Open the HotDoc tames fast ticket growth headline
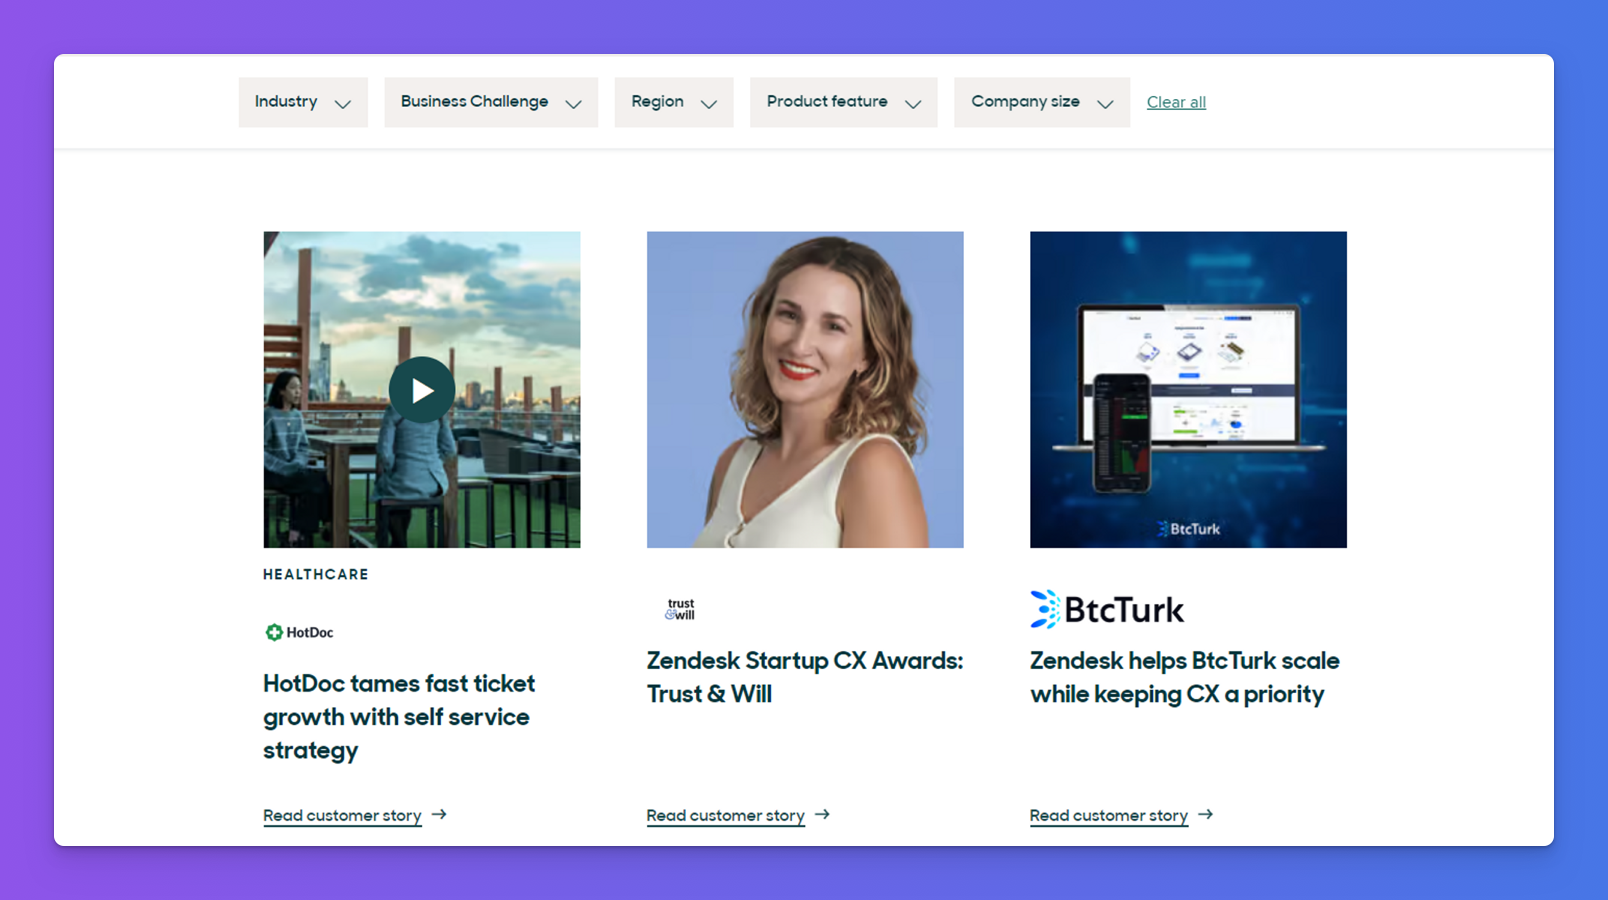 tap(399, 717)
